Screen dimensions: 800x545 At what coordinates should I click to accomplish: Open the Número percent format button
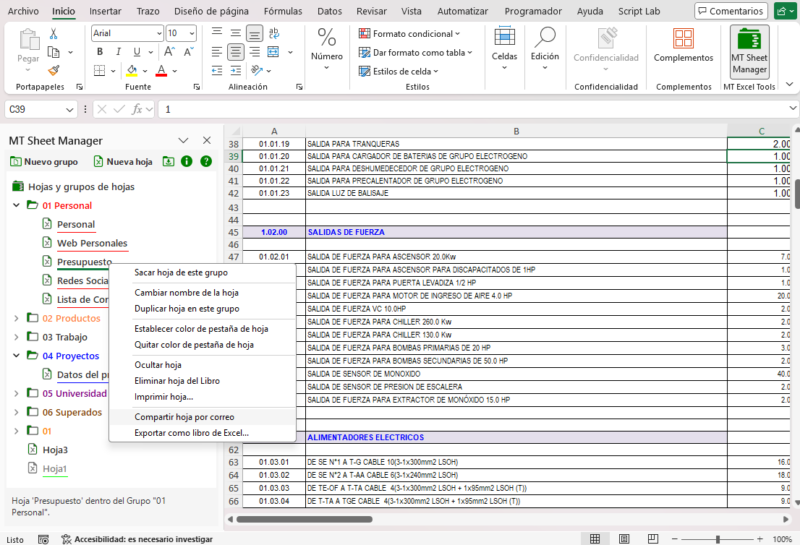coord(327,48)
